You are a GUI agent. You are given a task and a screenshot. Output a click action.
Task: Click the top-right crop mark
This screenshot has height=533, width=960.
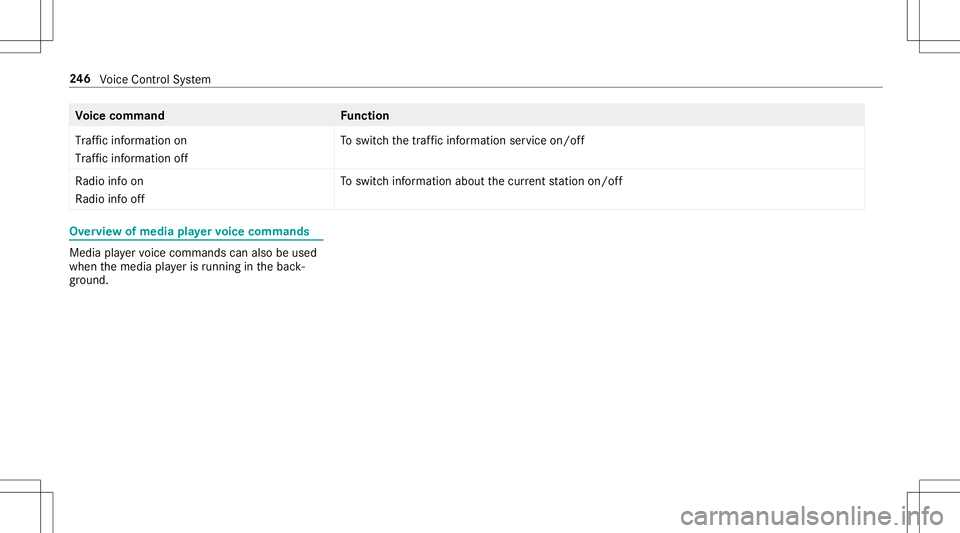click(918, 40)
